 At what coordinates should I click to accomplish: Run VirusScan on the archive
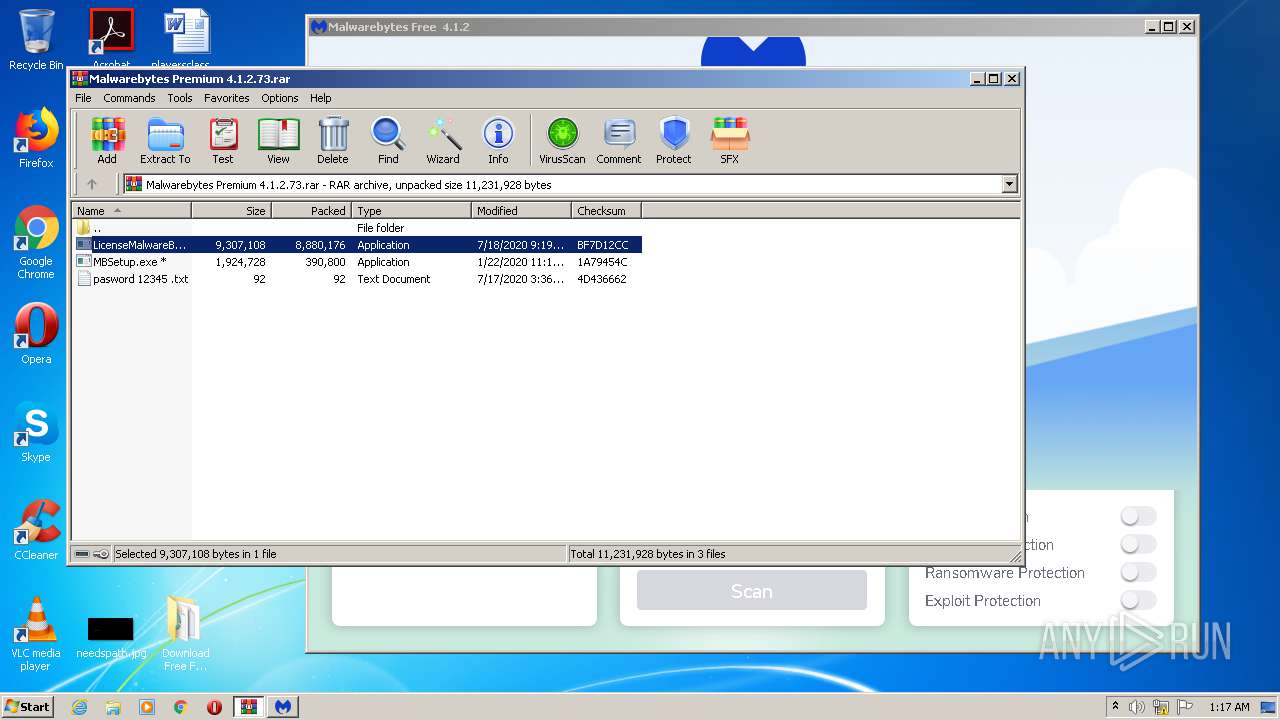pos(562,140)
